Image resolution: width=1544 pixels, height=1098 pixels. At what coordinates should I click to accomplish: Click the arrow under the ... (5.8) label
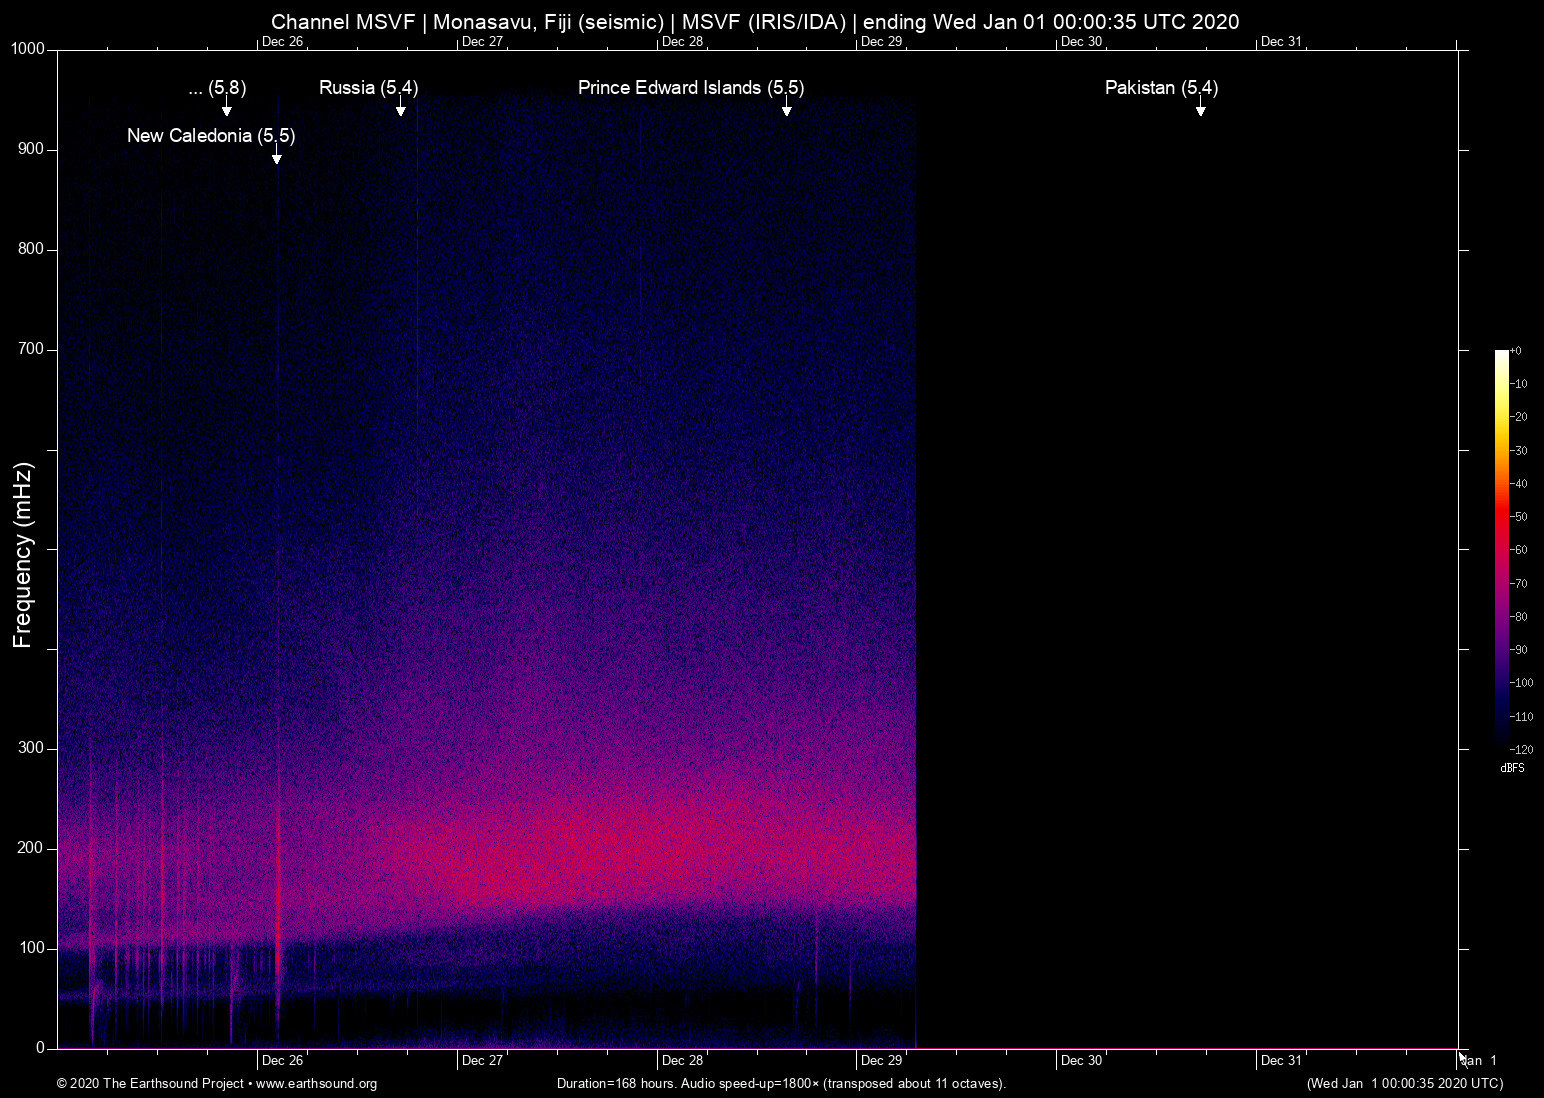pyautogui.click(x=227, y=108)
